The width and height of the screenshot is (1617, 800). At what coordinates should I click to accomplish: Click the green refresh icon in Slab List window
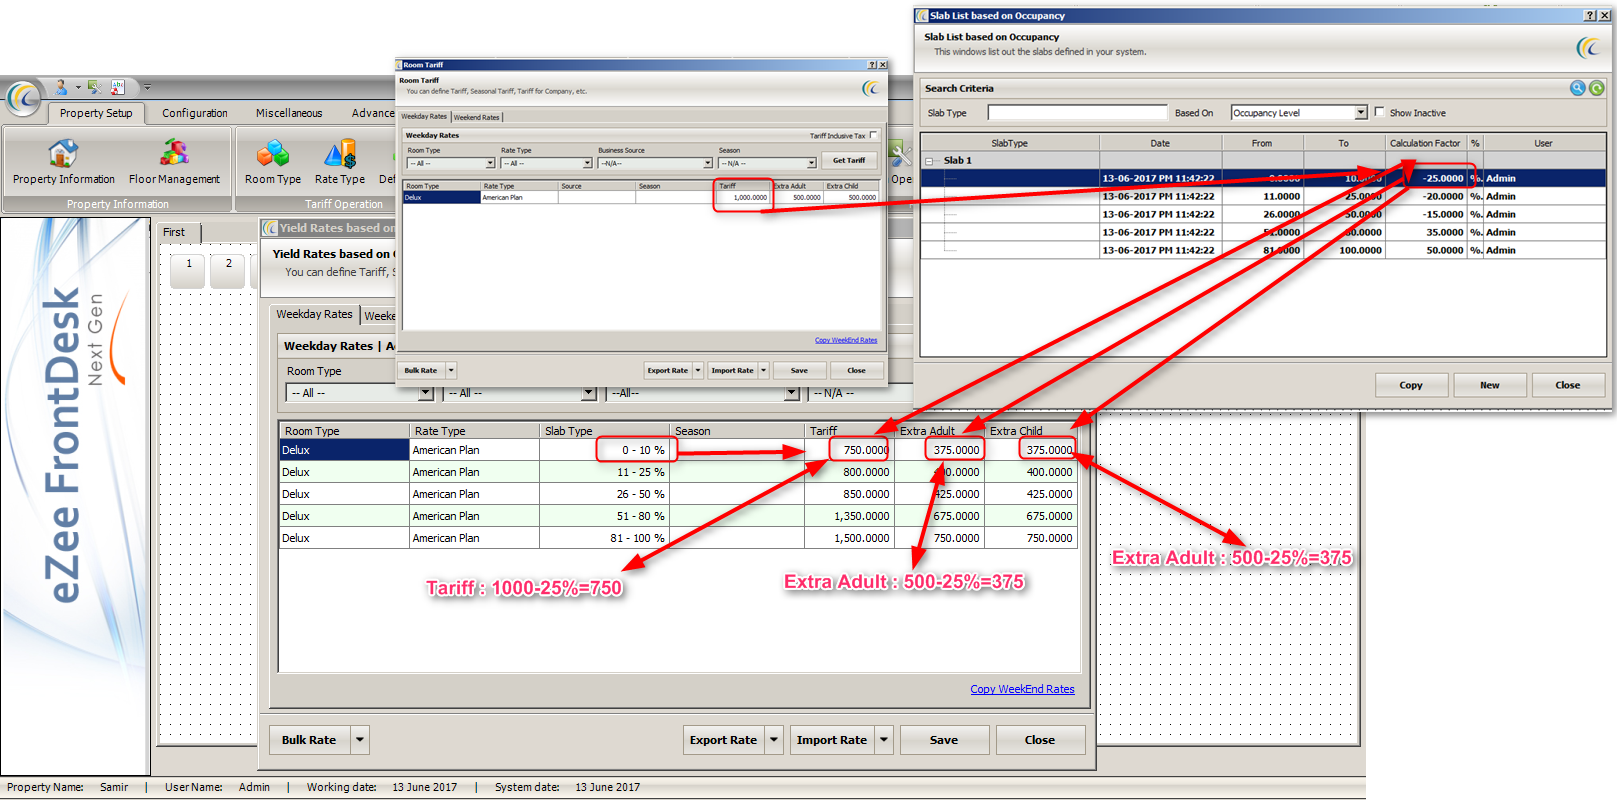[x=1597, y=88]
